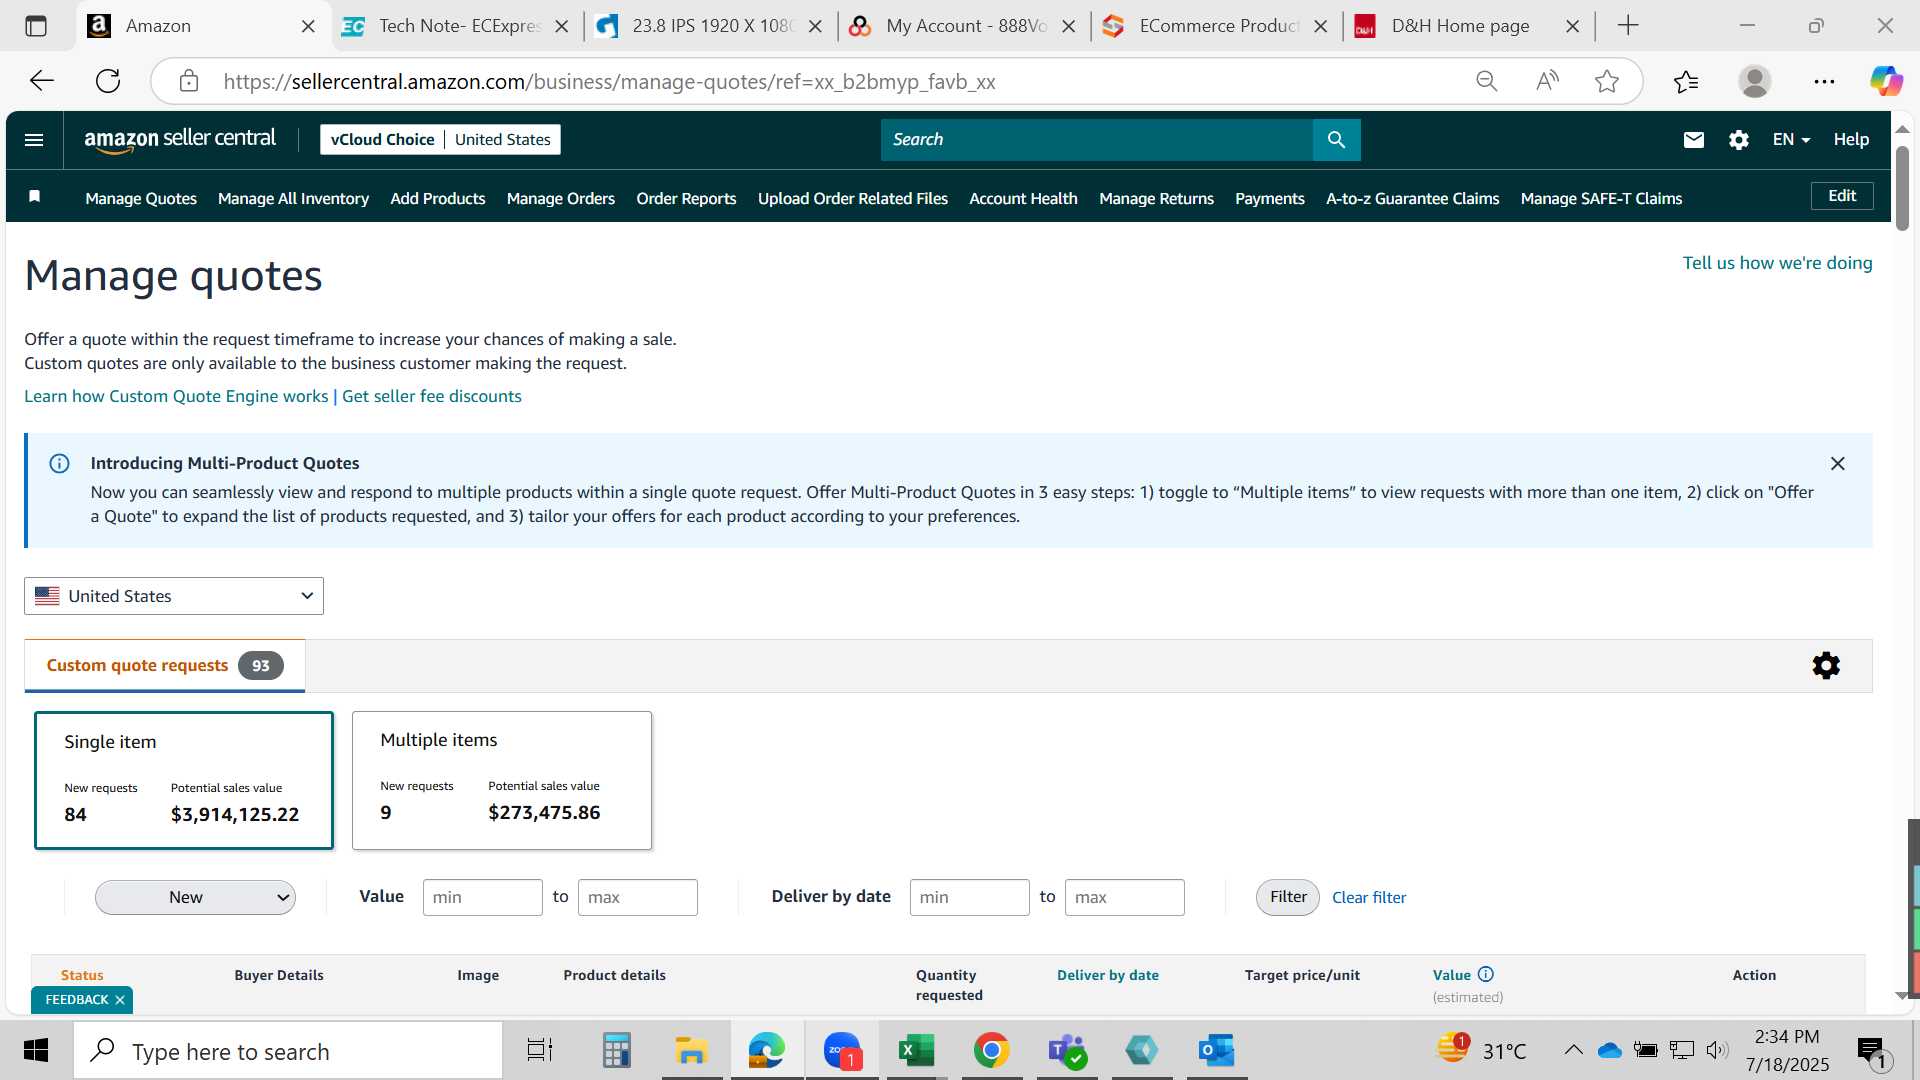This screenshot has width=1920, height=1080.
Task: Open Microsoft Teams from the taskbar
Action: click(1067, 1051)
